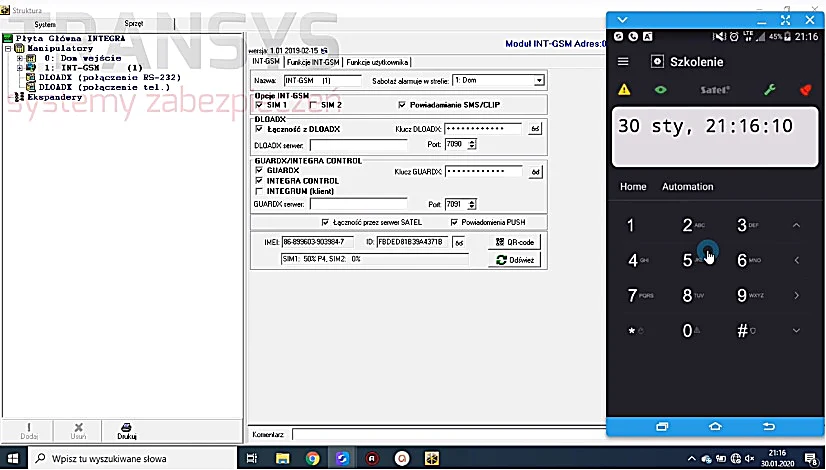826x470 pixels.
Task: Adjust GUARDX Port 7091 spinner
Action: click(x=472, y=204)
